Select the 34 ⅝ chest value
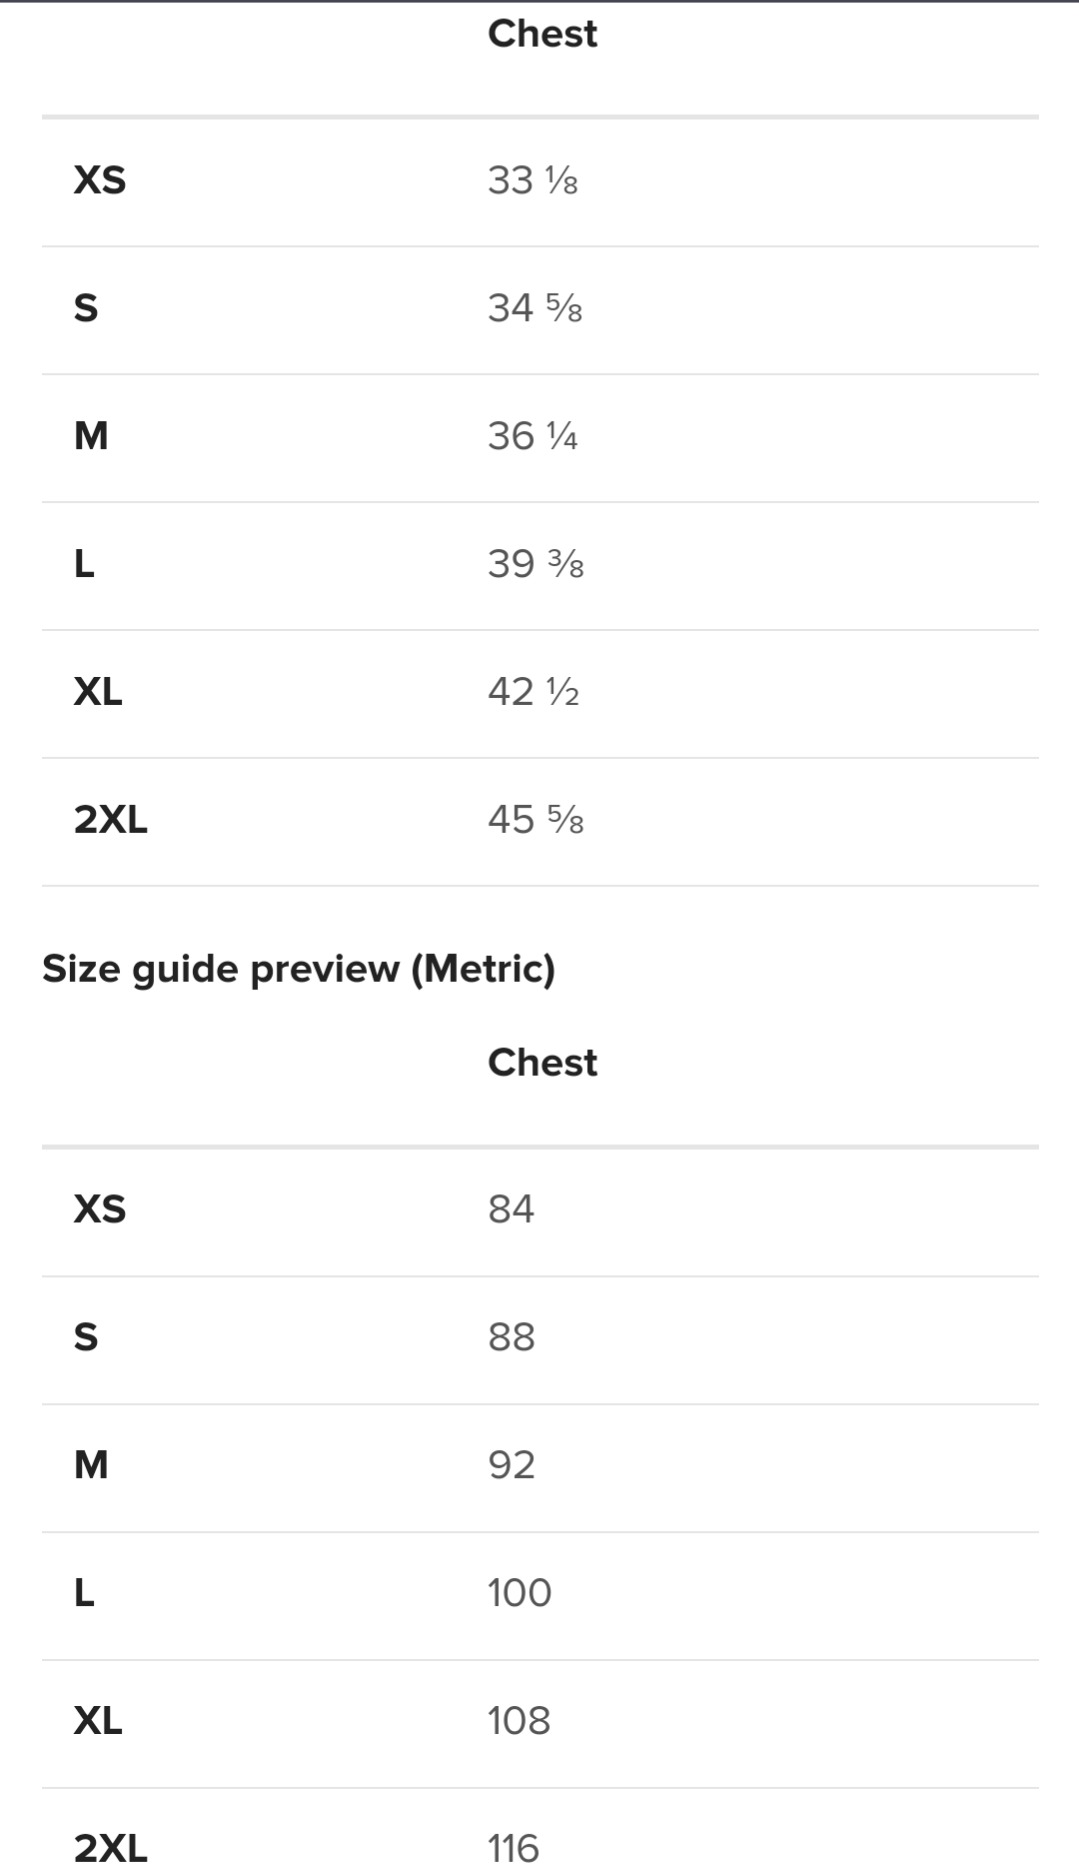 (534, 308)
